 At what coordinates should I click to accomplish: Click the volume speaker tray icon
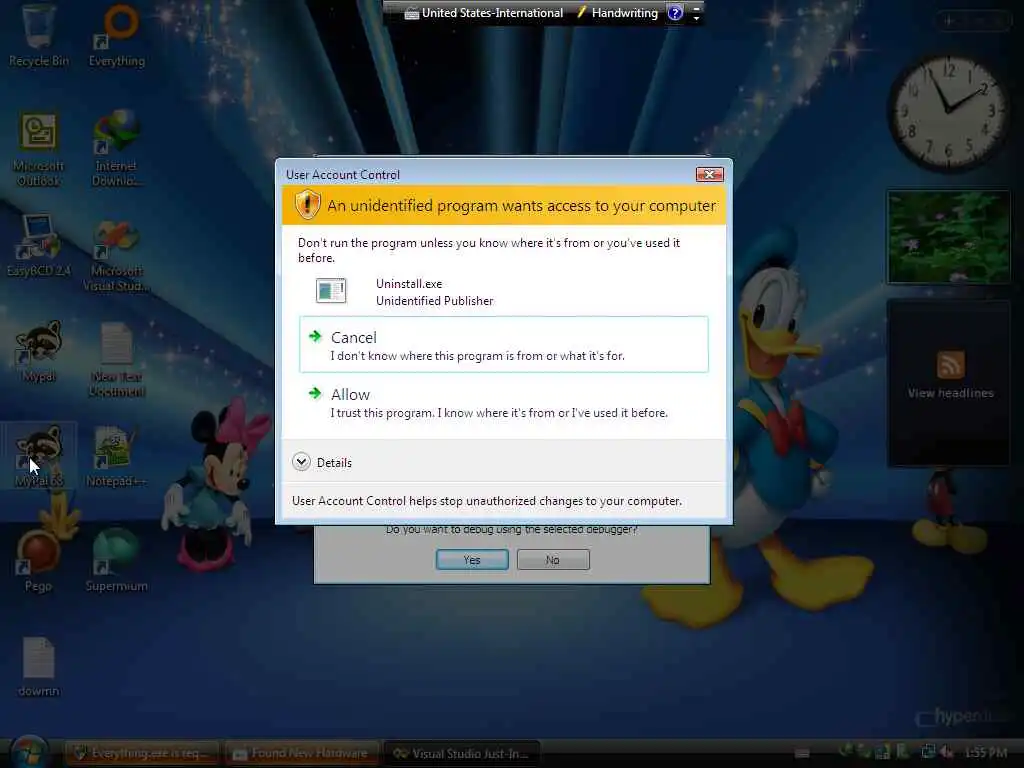[946, 752]
